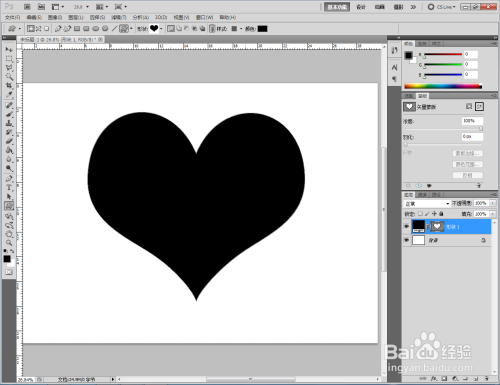Click the mask density input field

[473, 121]
